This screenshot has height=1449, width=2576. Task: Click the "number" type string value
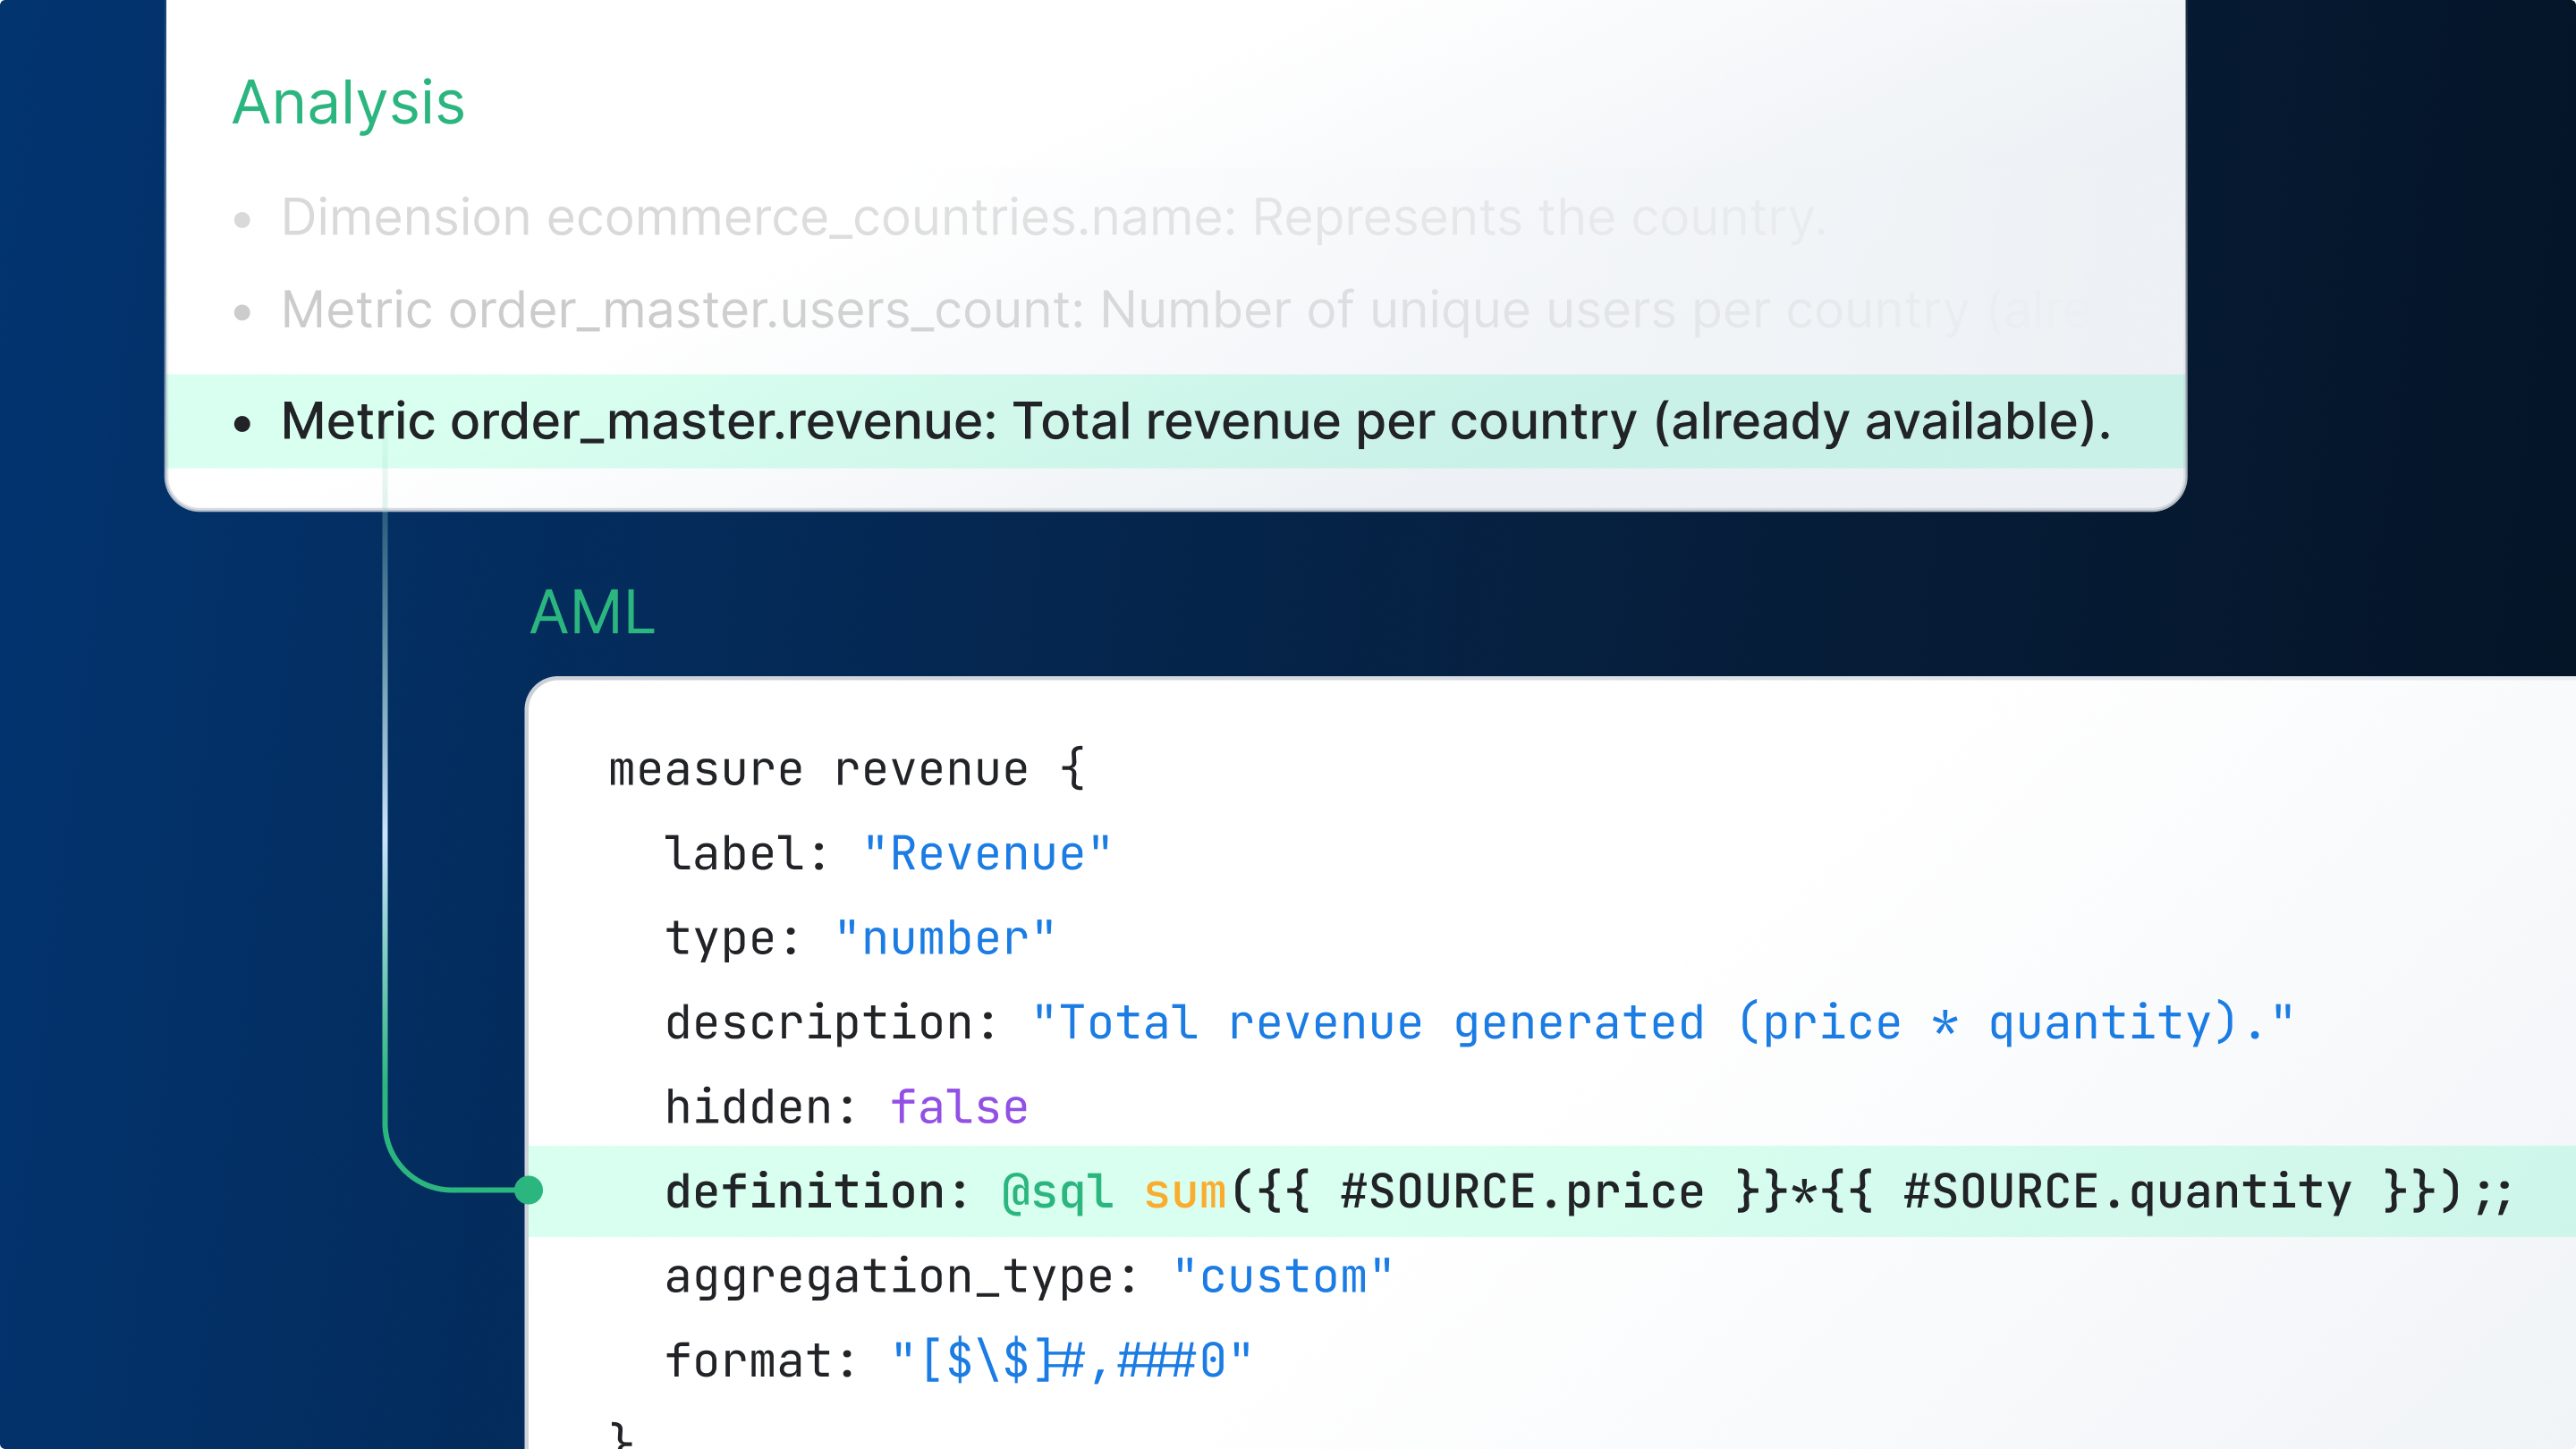tap(945, 939)
